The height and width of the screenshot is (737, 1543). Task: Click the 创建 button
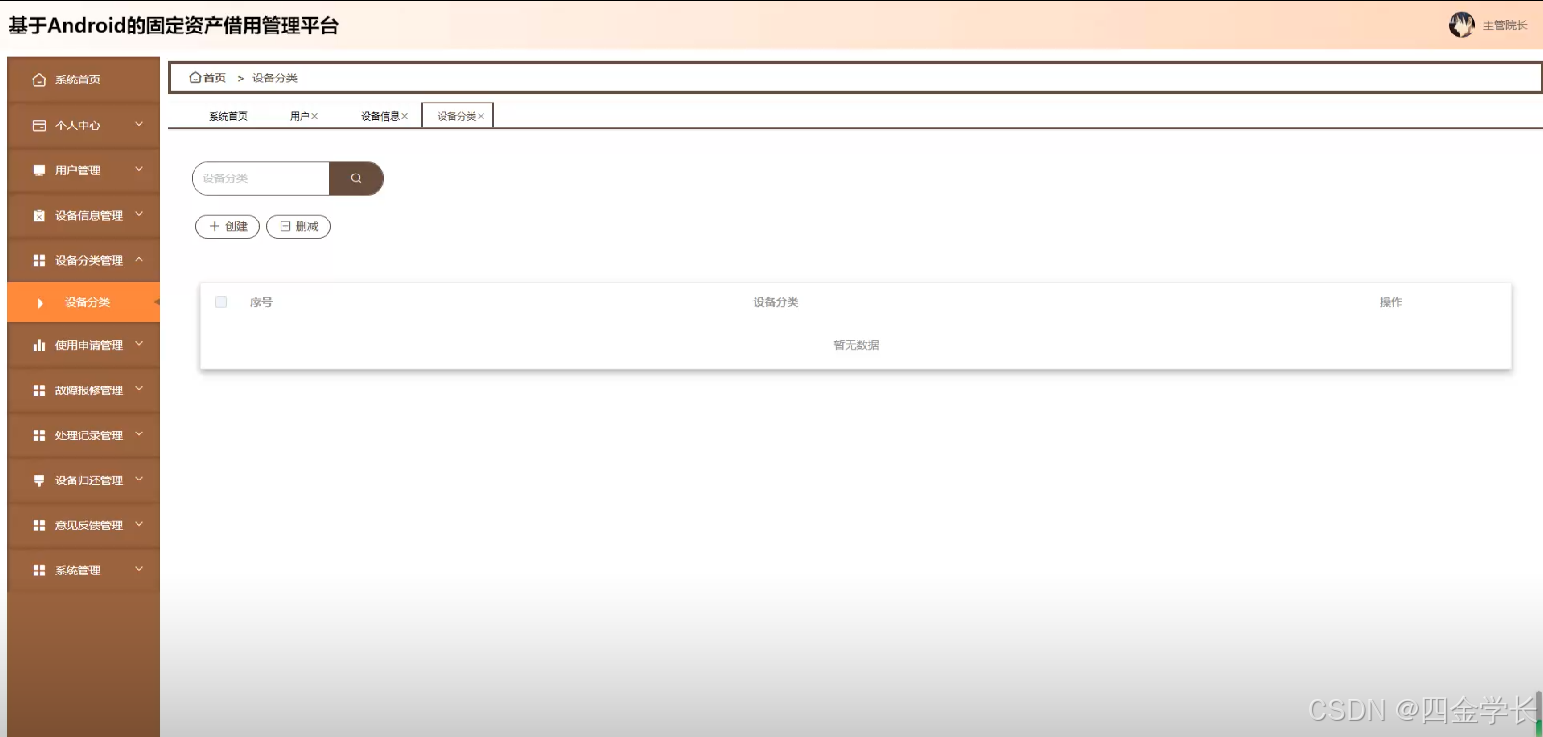227,227
